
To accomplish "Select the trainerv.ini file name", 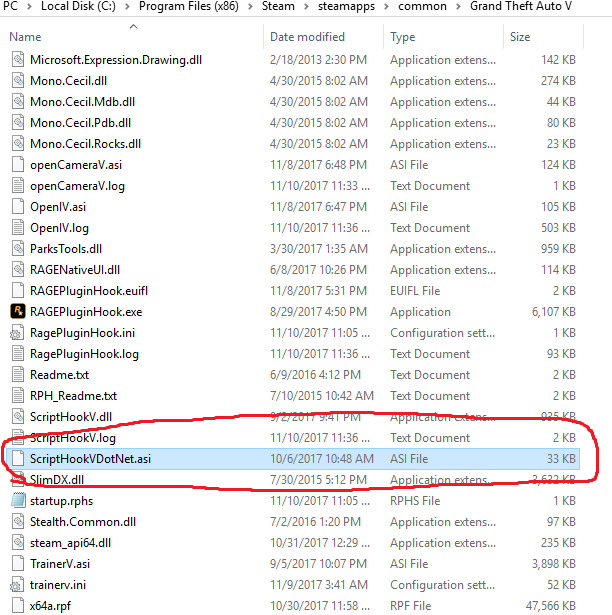I will 58,585.
